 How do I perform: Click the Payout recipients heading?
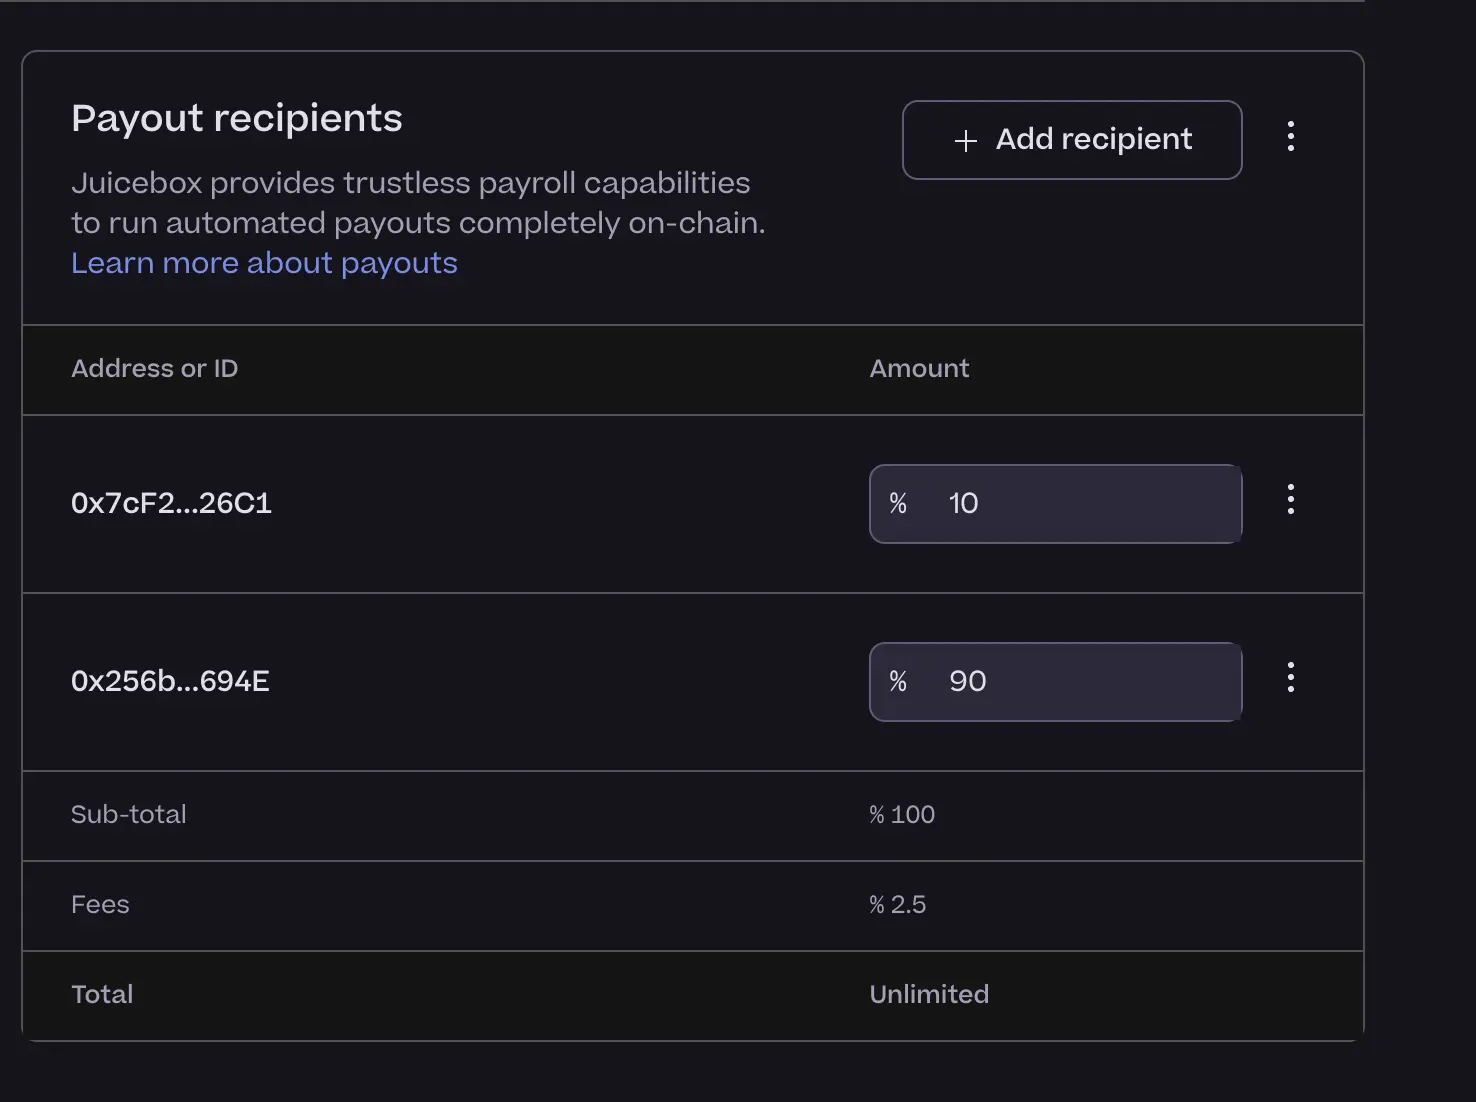pyautogui.click(x=236, y=118)
